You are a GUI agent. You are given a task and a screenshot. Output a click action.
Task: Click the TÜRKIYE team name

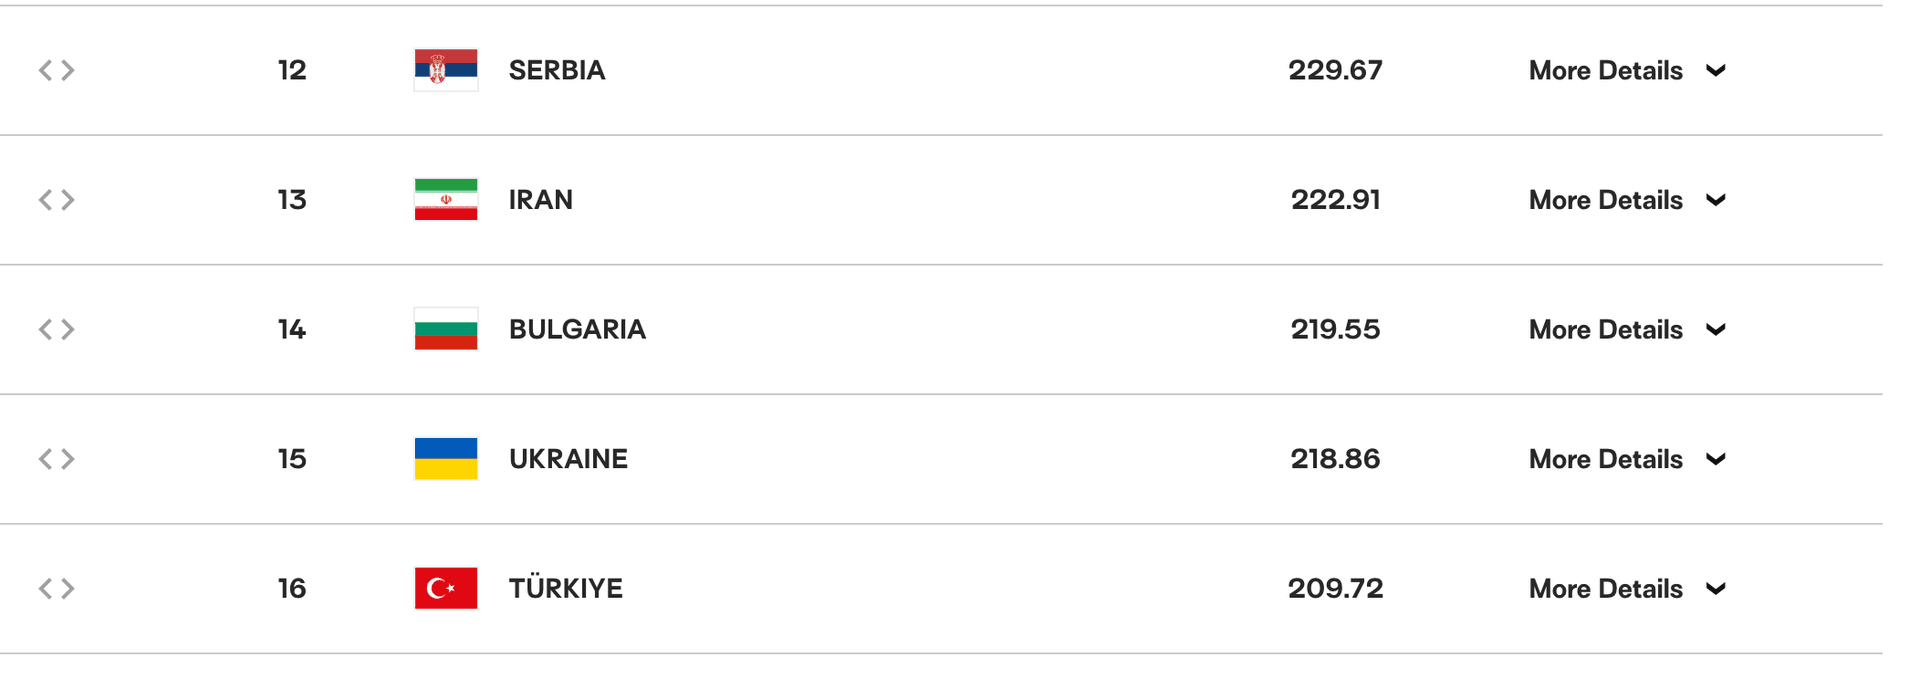[x=565, y=588]
